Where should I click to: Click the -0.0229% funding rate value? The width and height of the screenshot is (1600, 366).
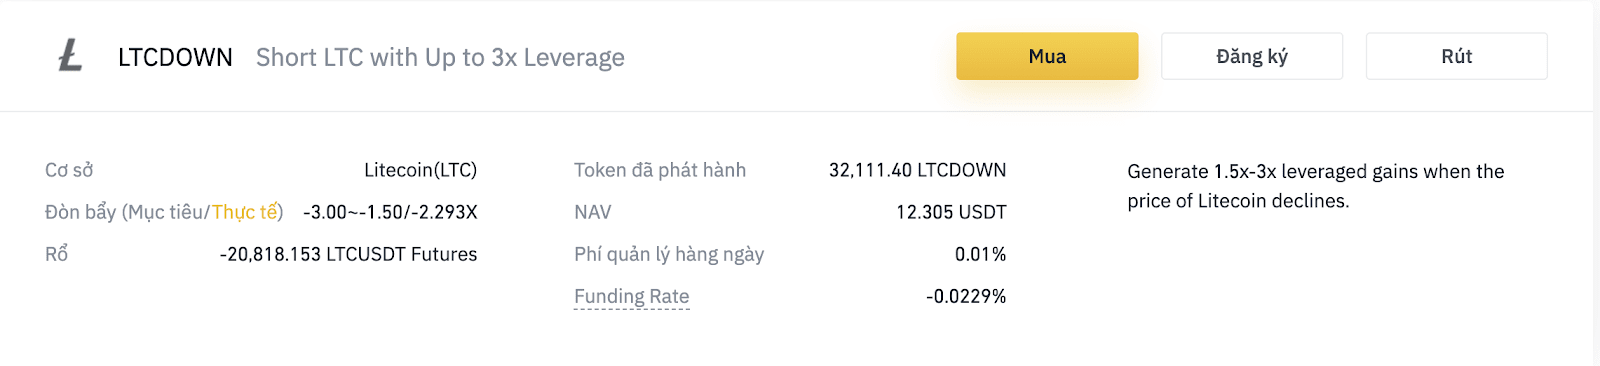click(966, 296)
